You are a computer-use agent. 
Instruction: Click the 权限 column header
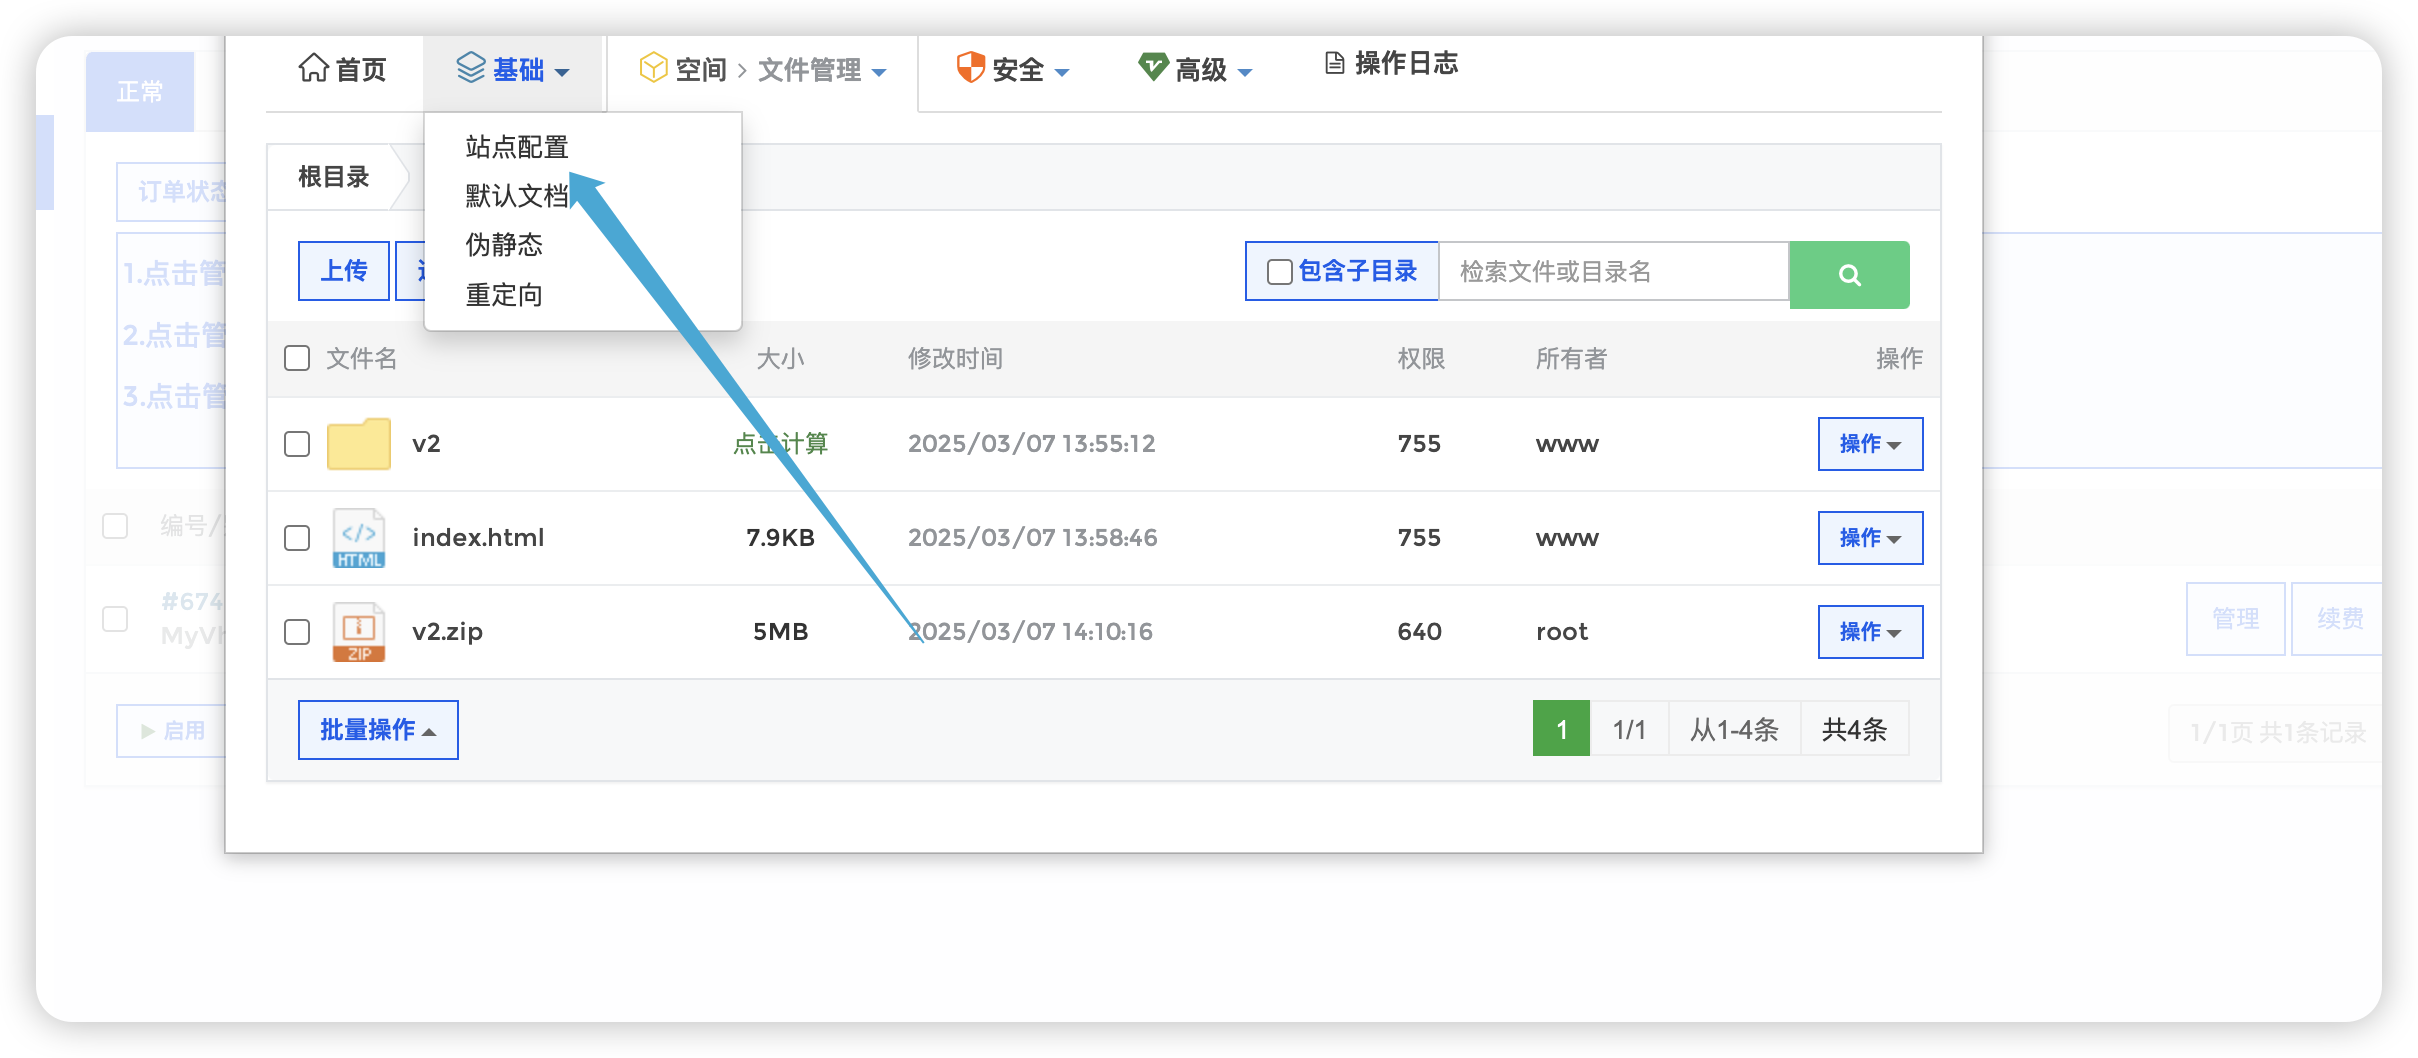click(x=1421, y=358)
